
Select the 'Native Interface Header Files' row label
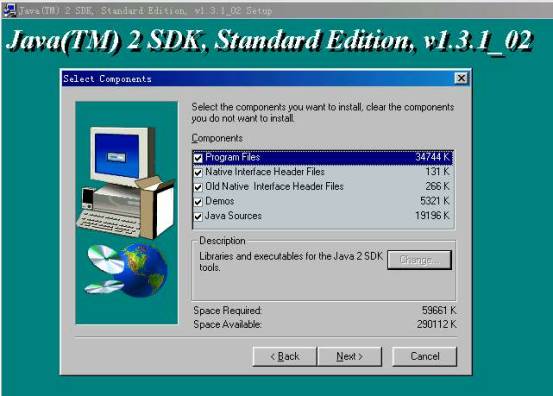click(x=265, y=172)
